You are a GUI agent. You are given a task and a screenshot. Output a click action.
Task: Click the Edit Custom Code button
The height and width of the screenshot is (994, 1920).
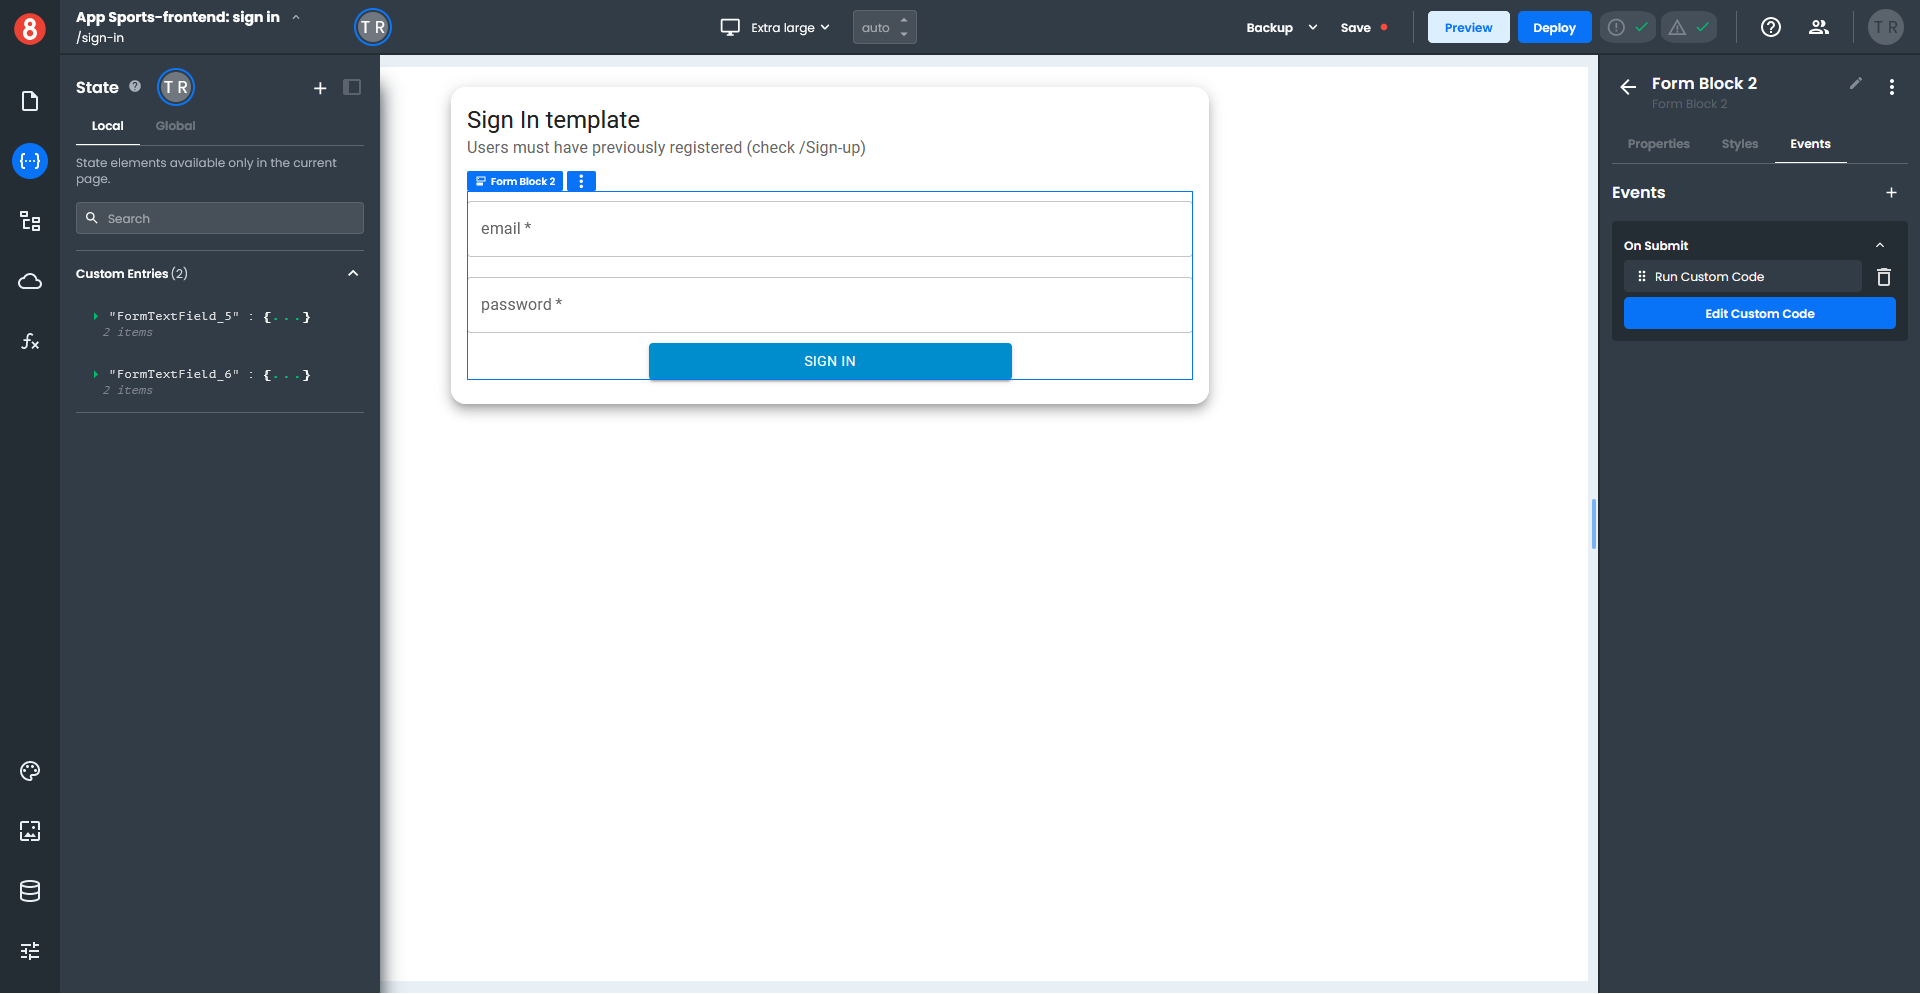click(x=1759, y=314)
